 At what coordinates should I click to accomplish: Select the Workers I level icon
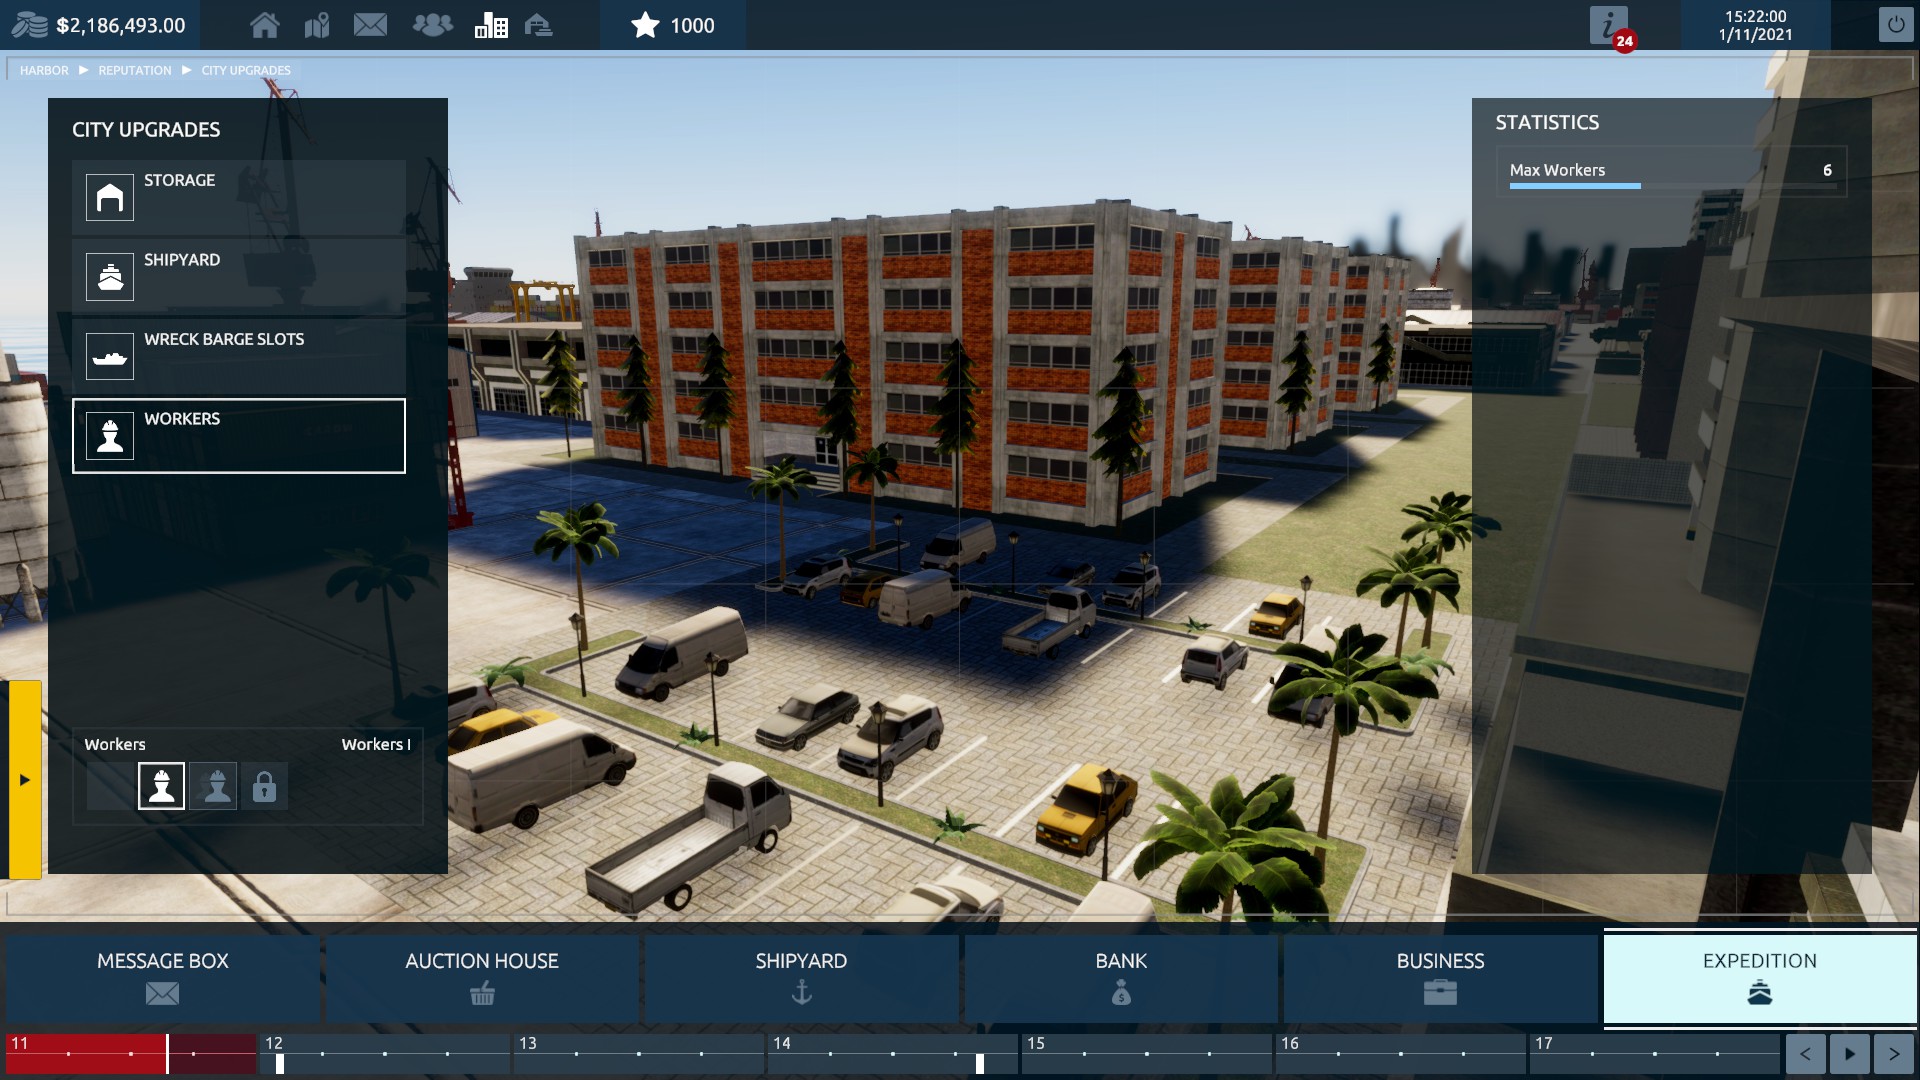(161, 786)
